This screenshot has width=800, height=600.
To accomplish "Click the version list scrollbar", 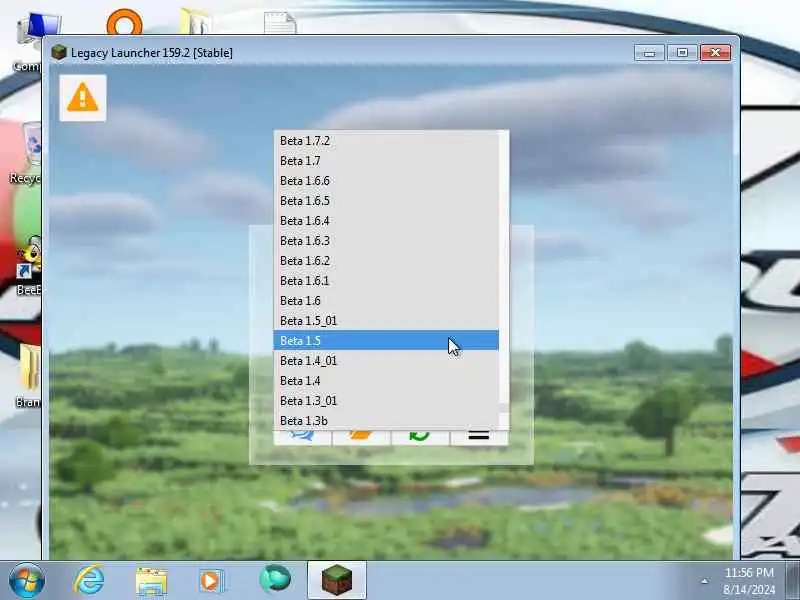I will point(504,280).
